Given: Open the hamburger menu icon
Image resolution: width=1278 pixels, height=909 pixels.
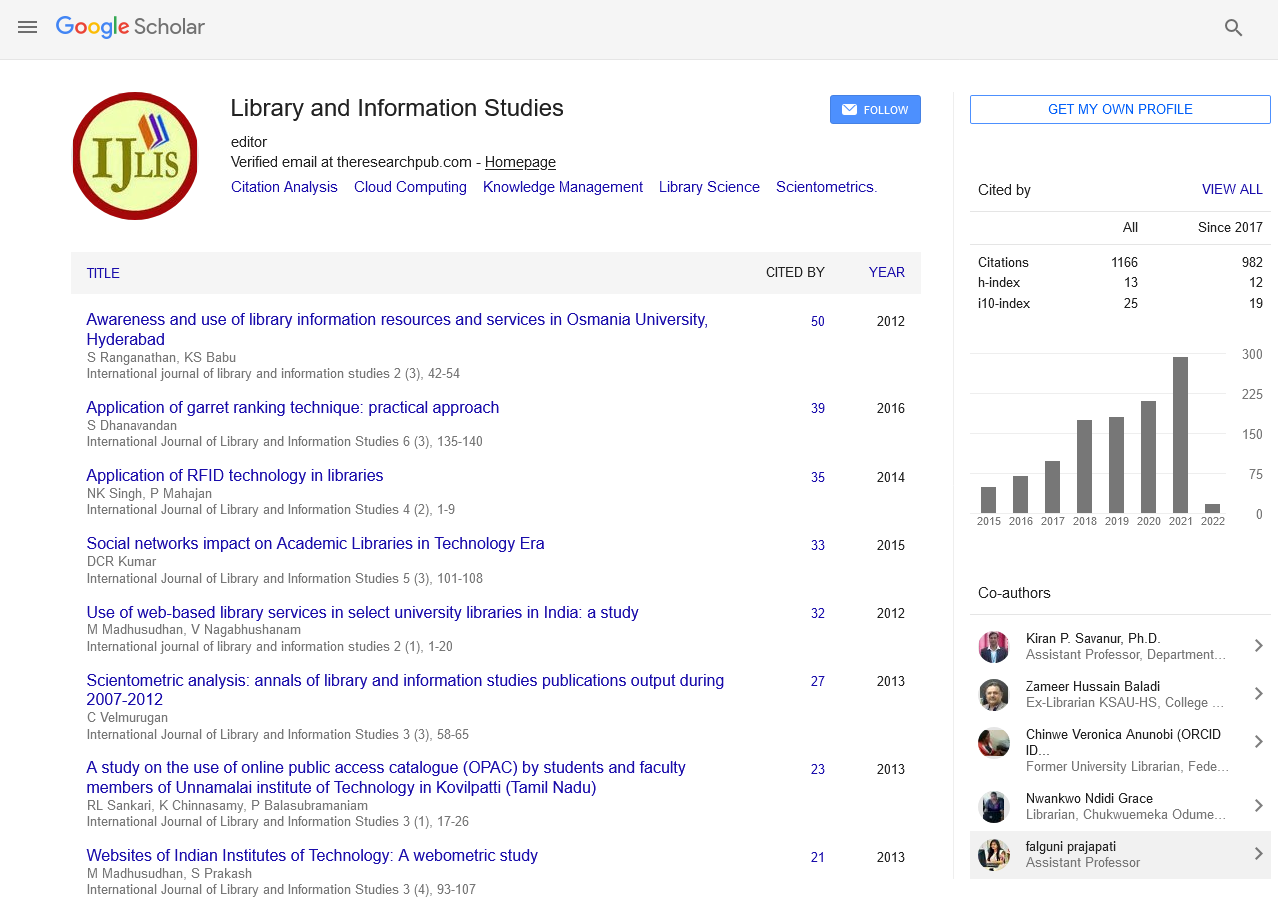Looking at the screenshot, I should [28, 27].
